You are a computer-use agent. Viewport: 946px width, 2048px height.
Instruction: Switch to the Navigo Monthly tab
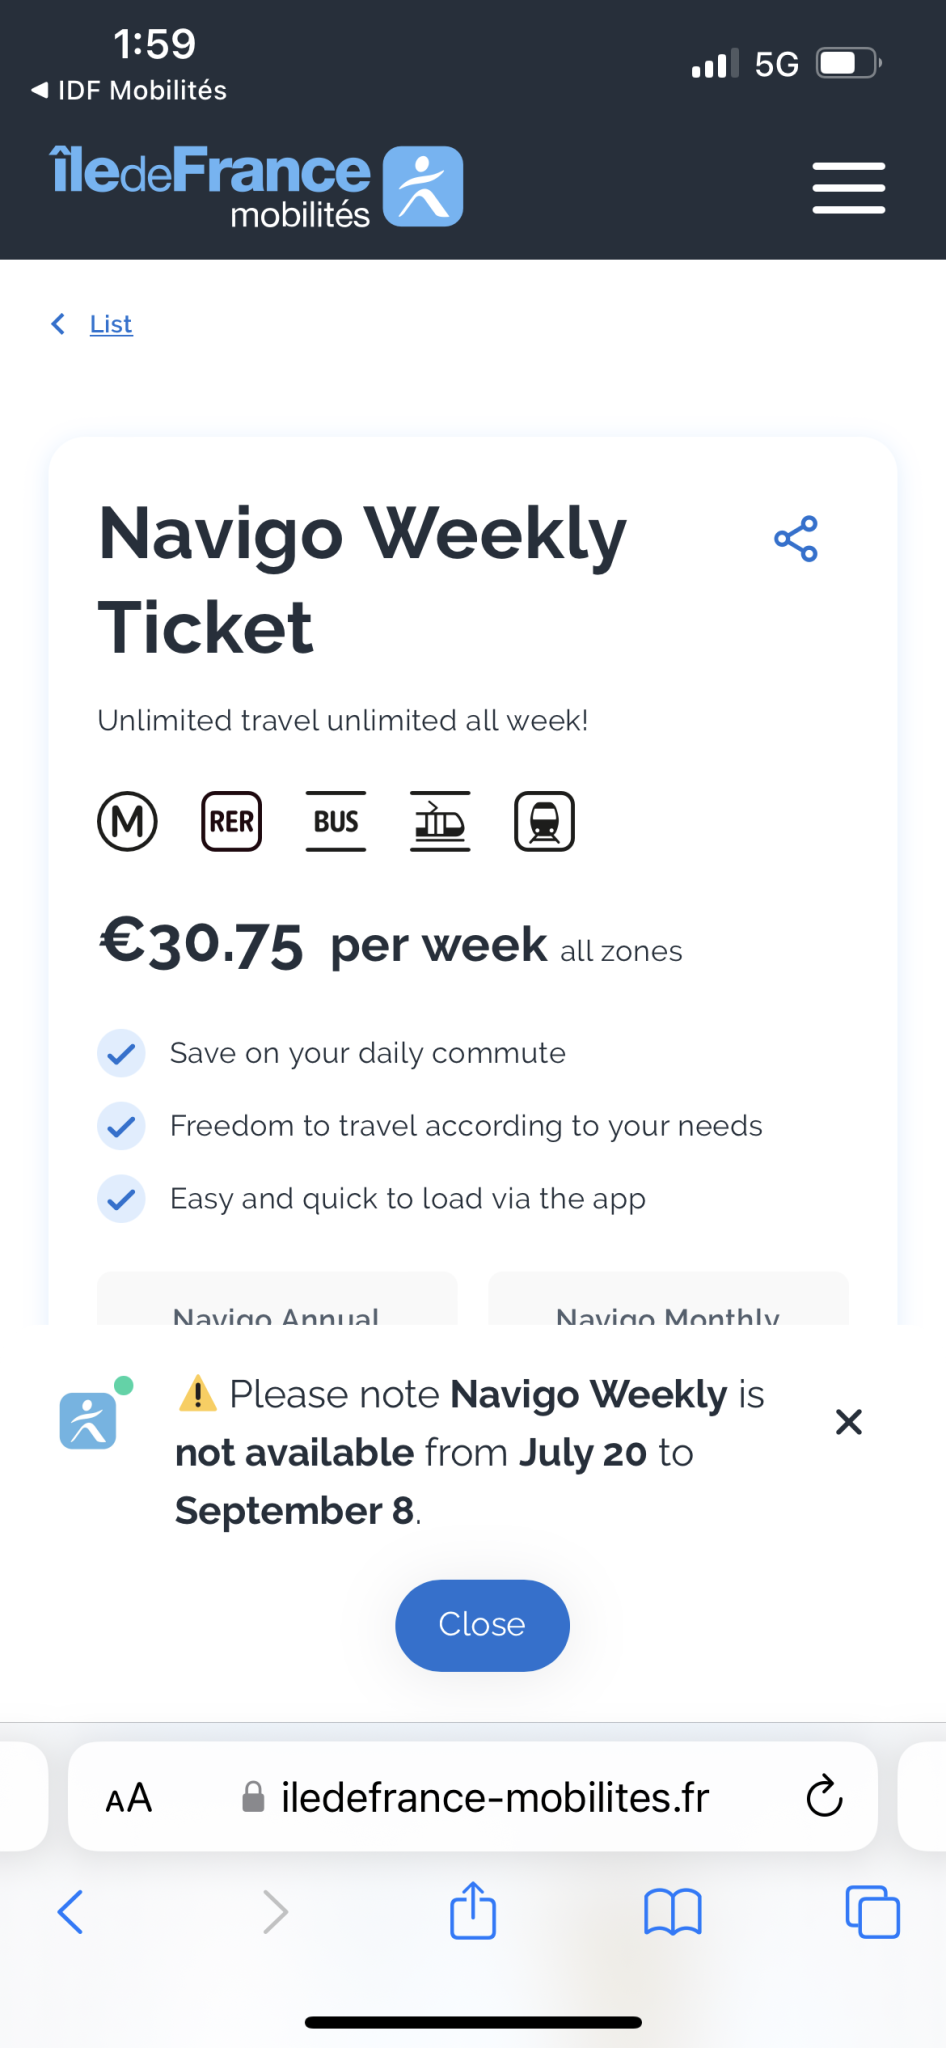[x=667, y=1305]
